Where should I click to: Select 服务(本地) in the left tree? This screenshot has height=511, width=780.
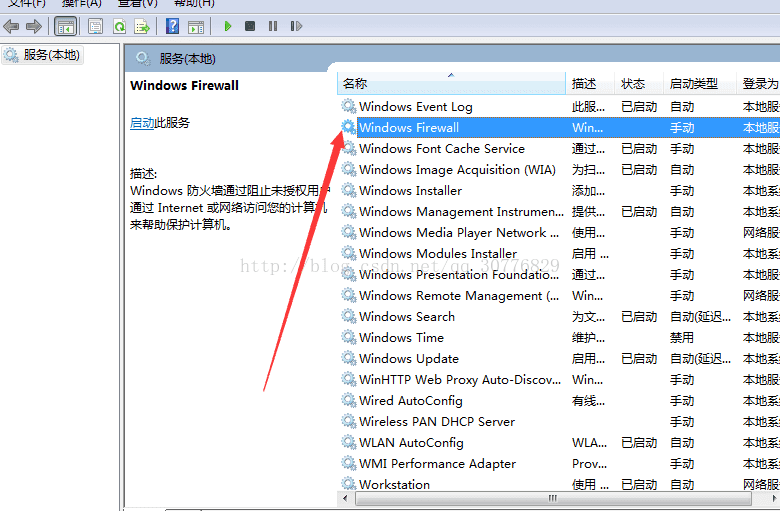51,55
